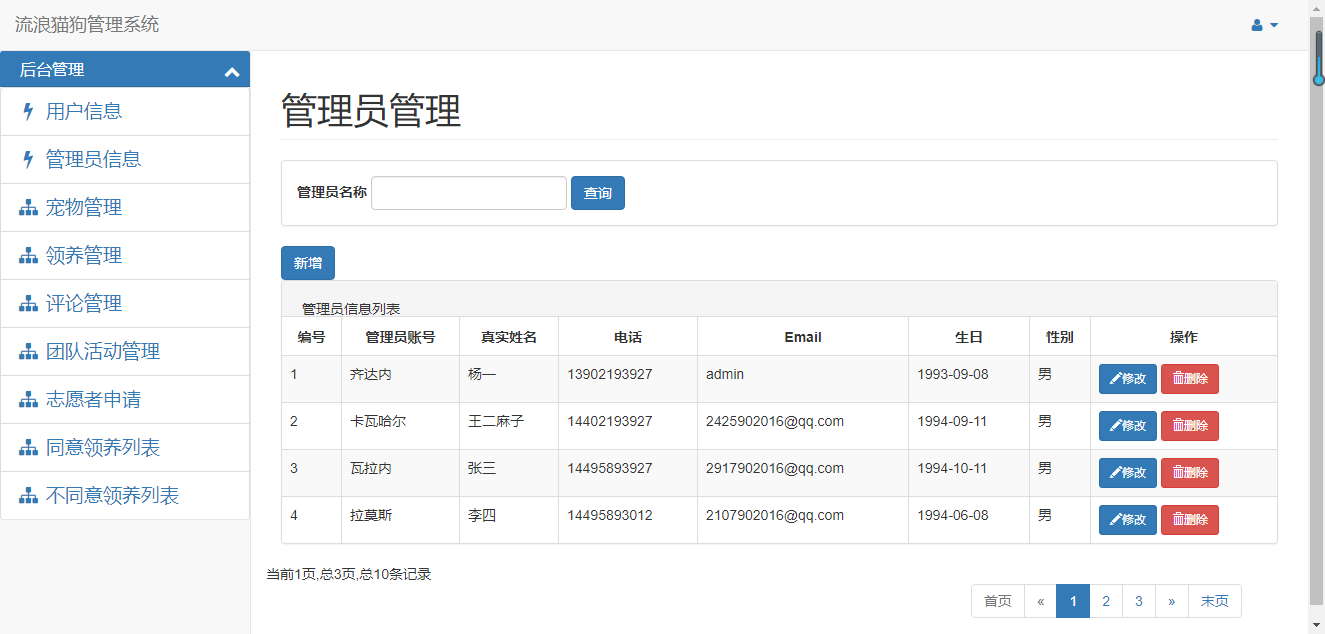
Task: Edit admin 瓦拉内 with 修改 button
Action: coord(1128,473)
